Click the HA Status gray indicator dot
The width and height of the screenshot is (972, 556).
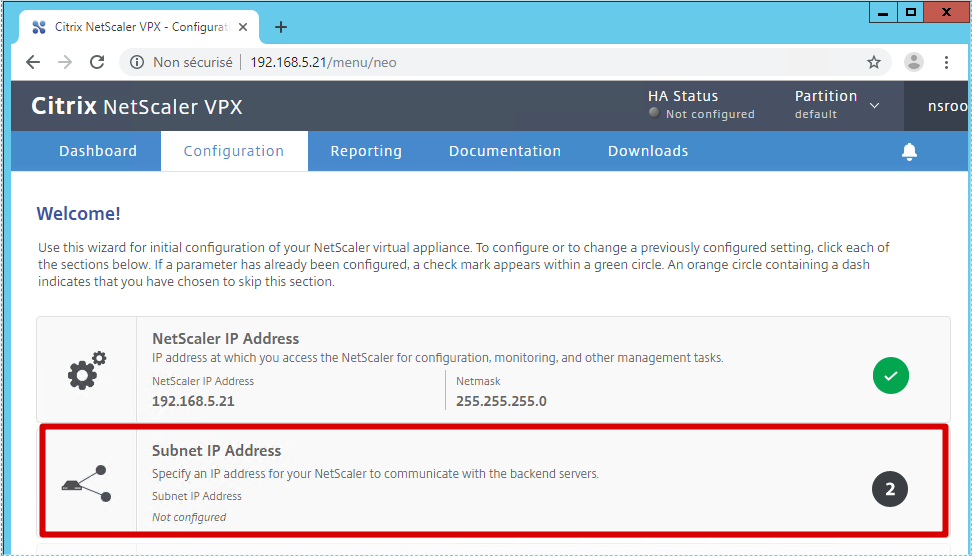click(x=653, y=113)
